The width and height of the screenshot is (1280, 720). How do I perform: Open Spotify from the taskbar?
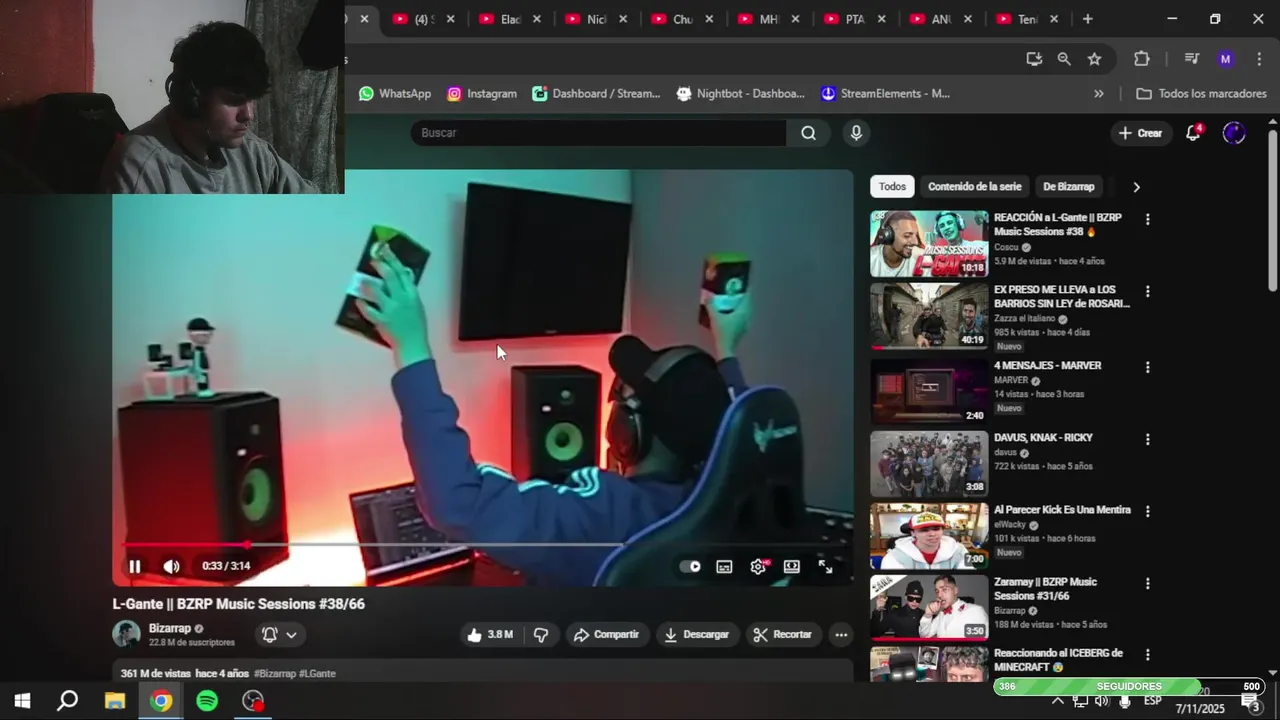[207, 701]
